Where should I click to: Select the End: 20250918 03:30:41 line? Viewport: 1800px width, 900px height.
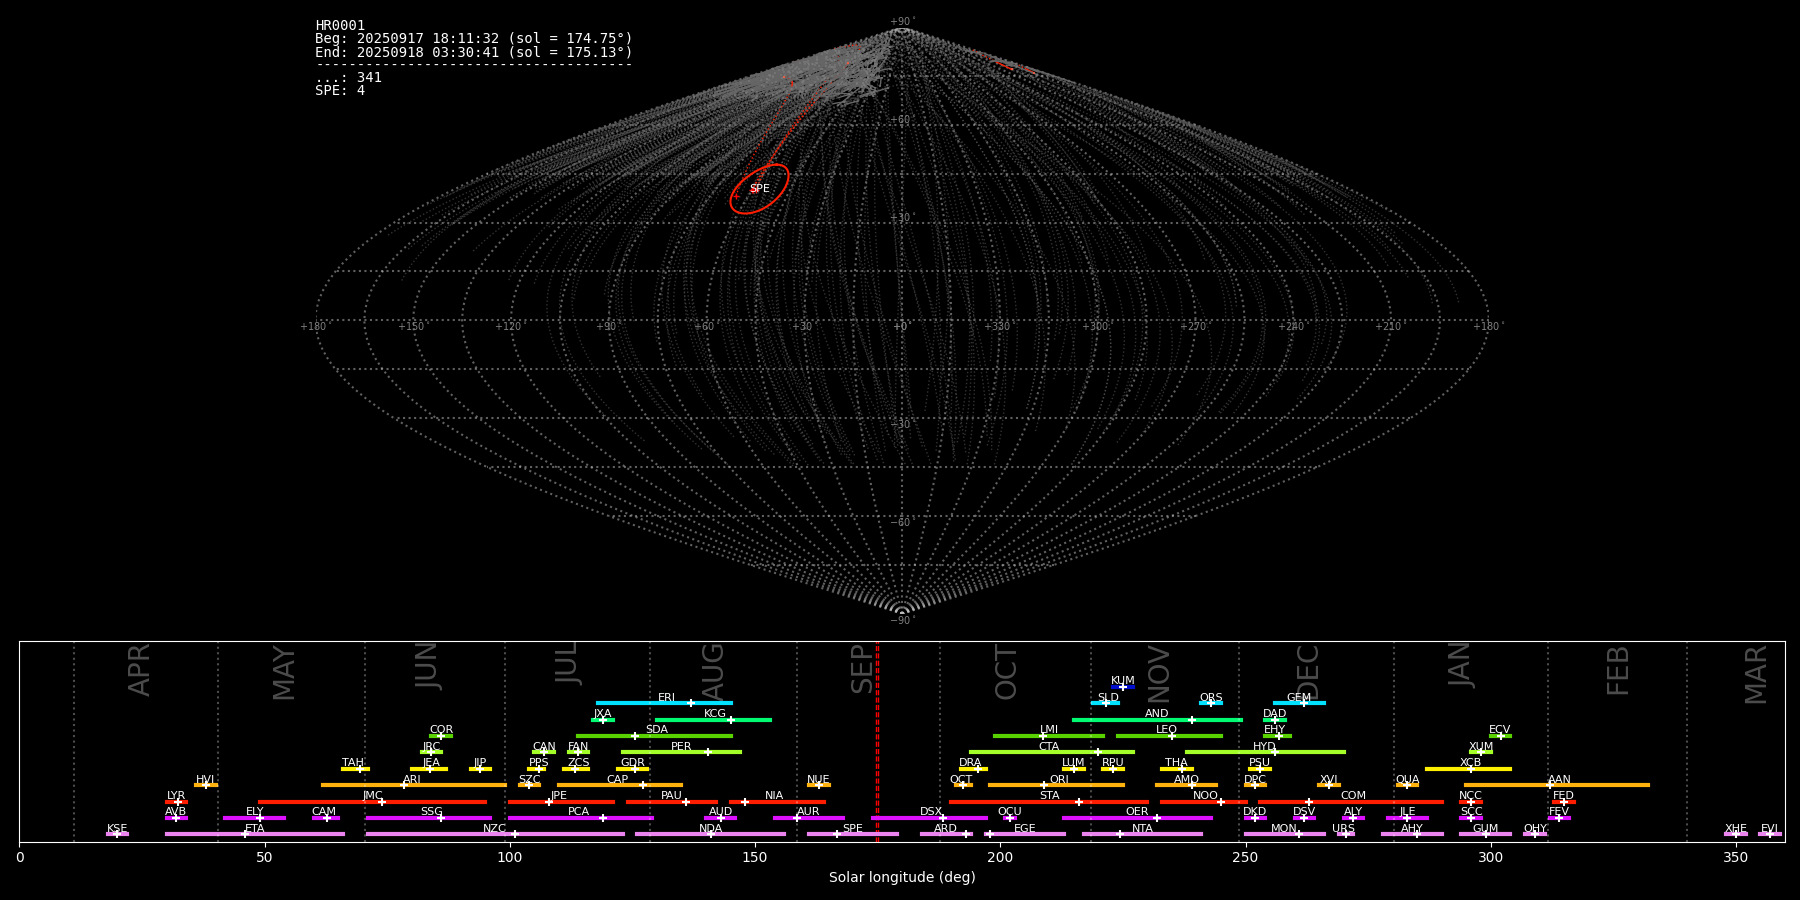tap(474, 52)
